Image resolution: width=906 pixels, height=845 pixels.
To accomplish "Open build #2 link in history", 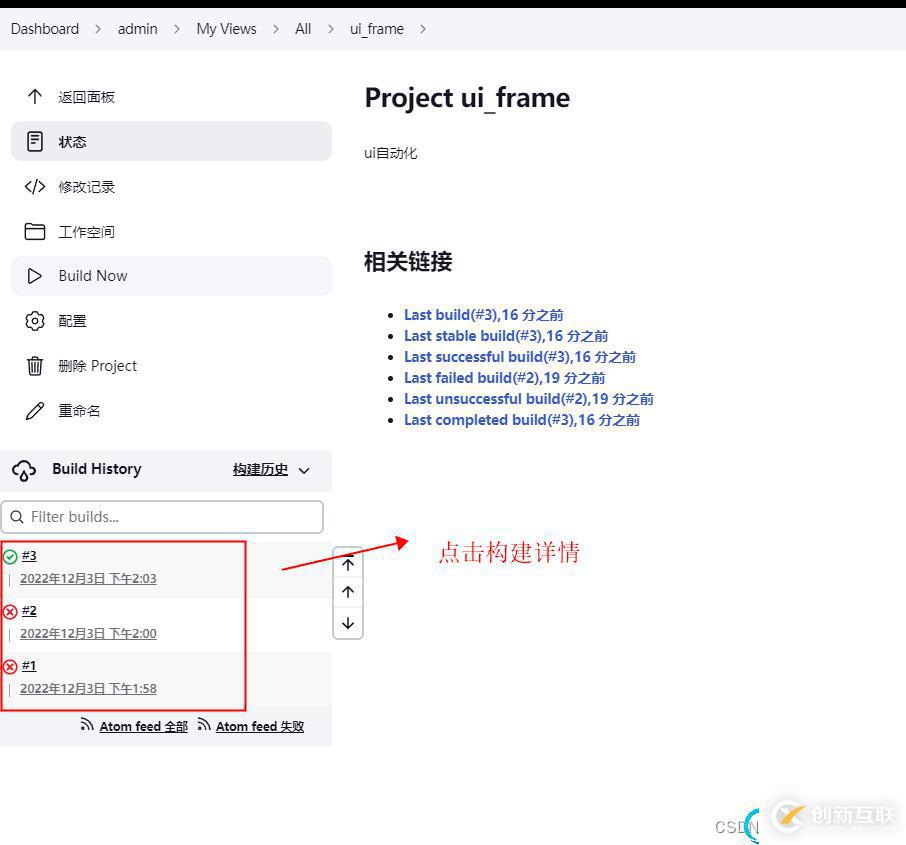I will click(x=29, y=611).
